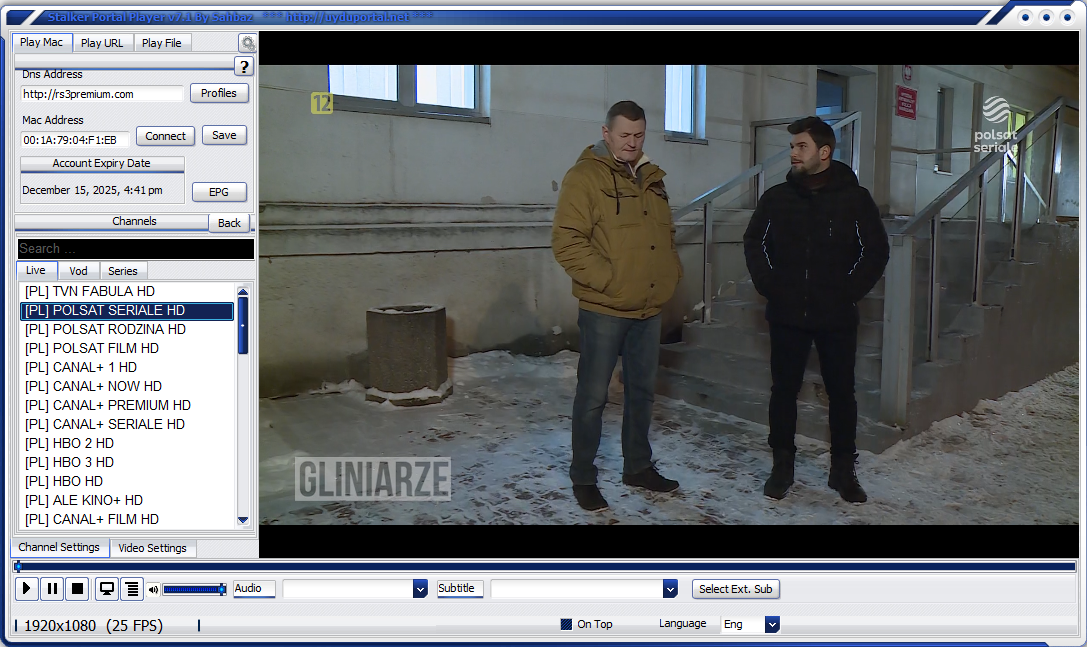Image resolution: width=1087 pixels, height=647 pixels.
Task: Open the Vod tab
Action: [x=78, y=271]
